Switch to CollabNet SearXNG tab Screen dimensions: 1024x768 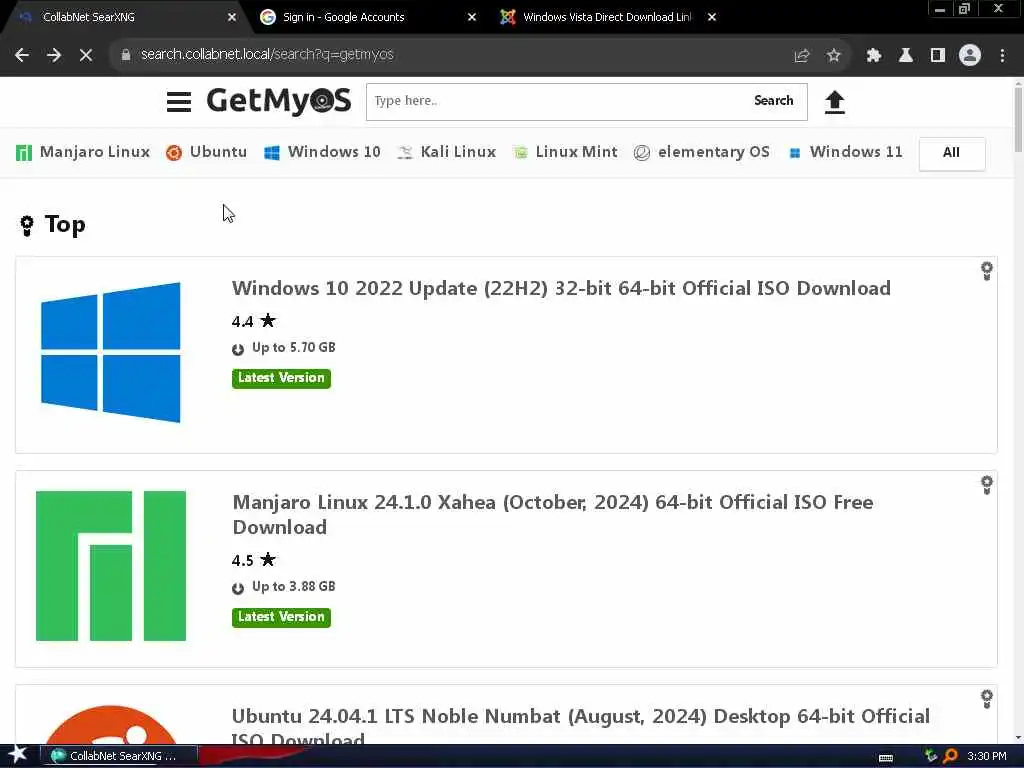[x=125, y=17]
